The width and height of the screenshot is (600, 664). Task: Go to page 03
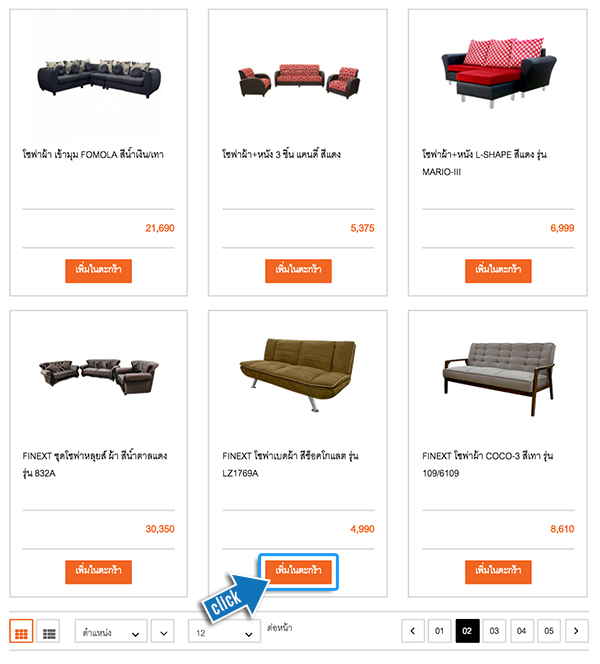point(494,631)
